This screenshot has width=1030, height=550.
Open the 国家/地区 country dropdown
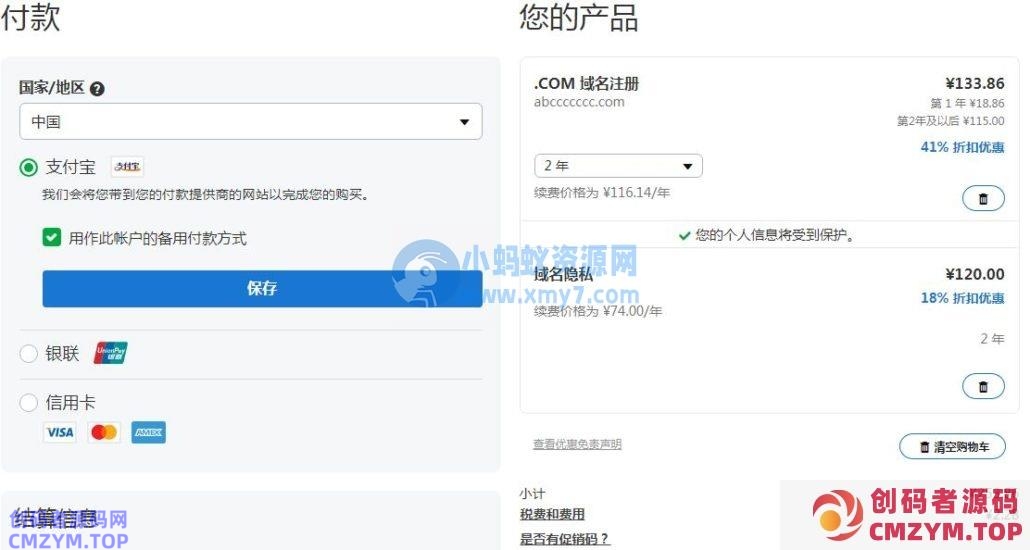pyautogui.click(x=250, y=122)
